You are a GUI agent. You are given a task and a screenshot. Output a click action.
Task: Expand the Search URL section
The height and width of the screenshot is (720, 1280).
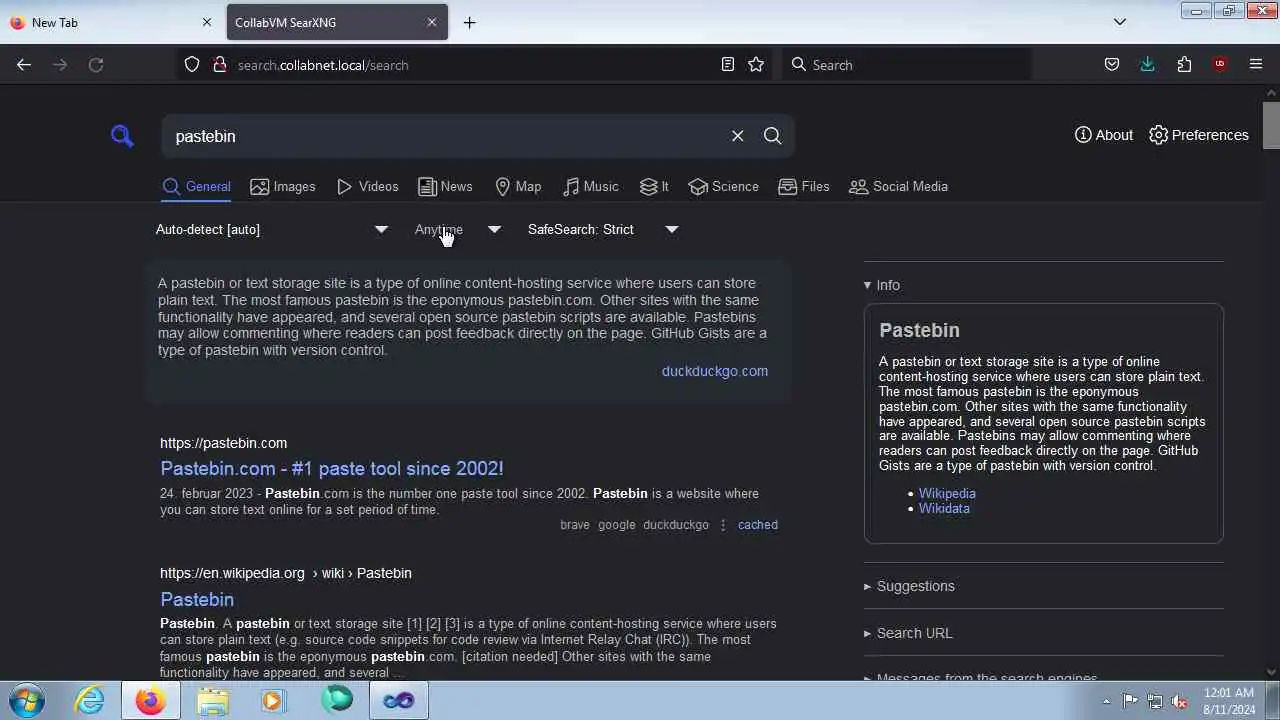coord(907,633)
